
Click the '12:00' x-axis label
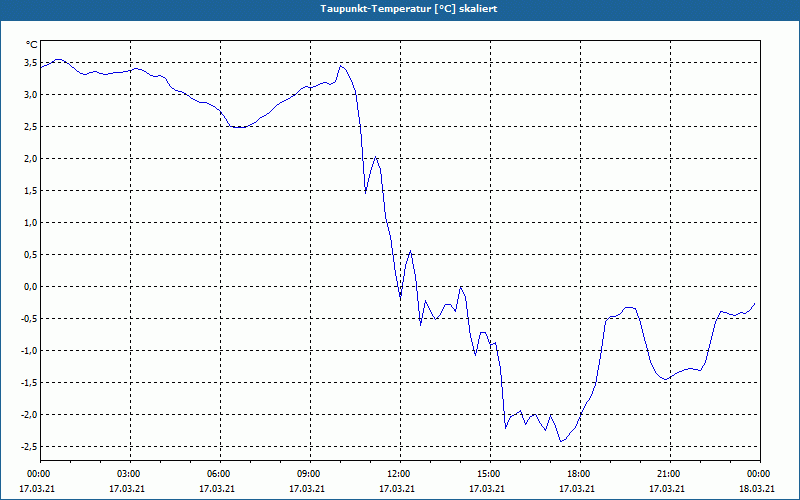pos(397,474)
